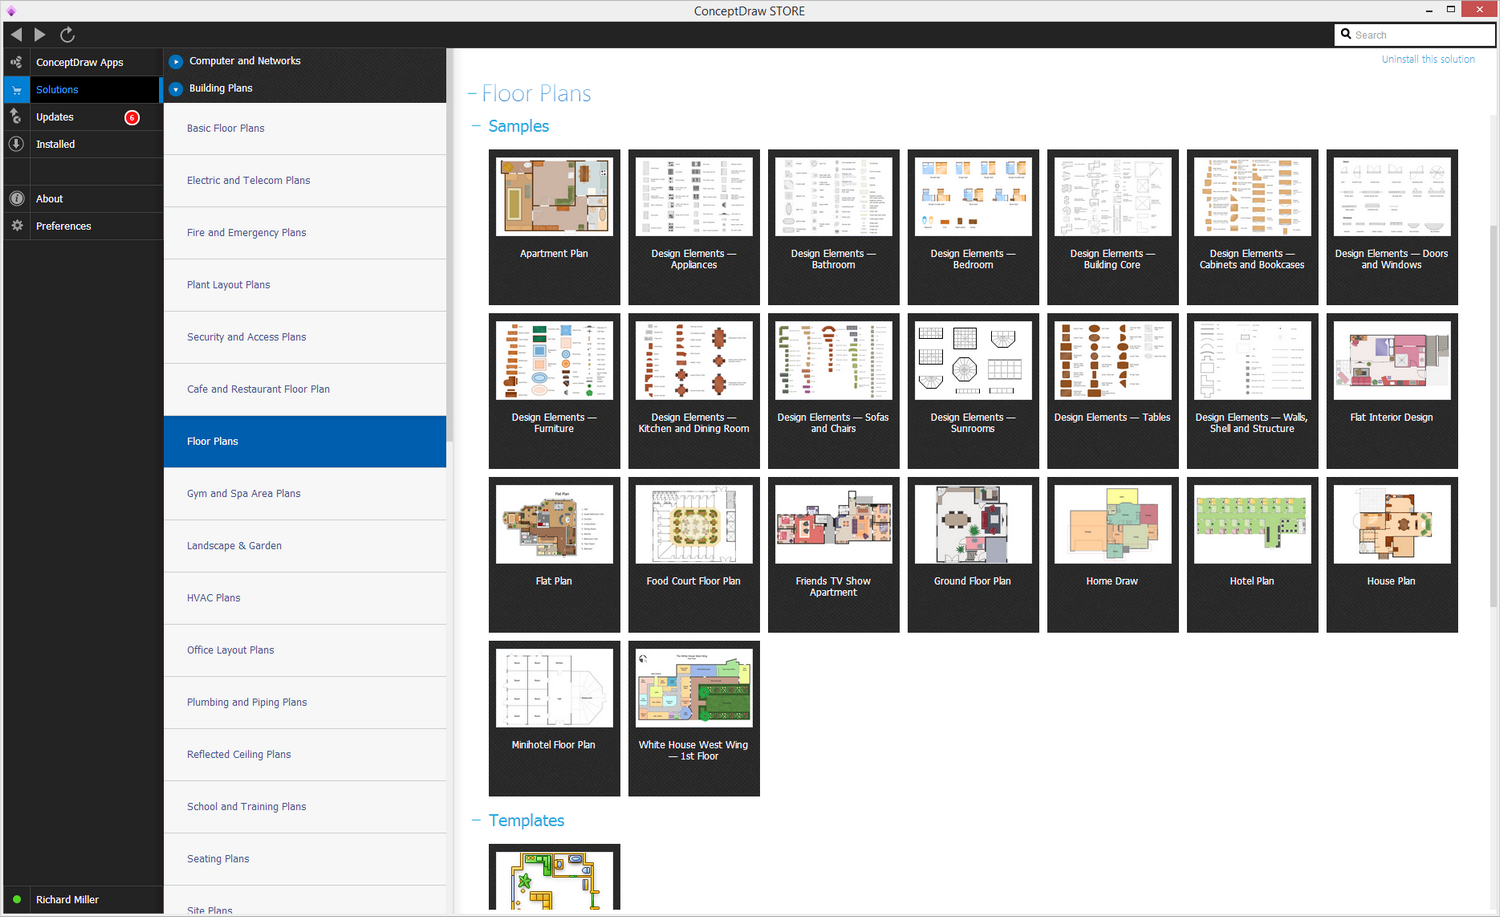1500x917 pixels.
Task: Click the Refresh icon
Action: tap(67, 35)
